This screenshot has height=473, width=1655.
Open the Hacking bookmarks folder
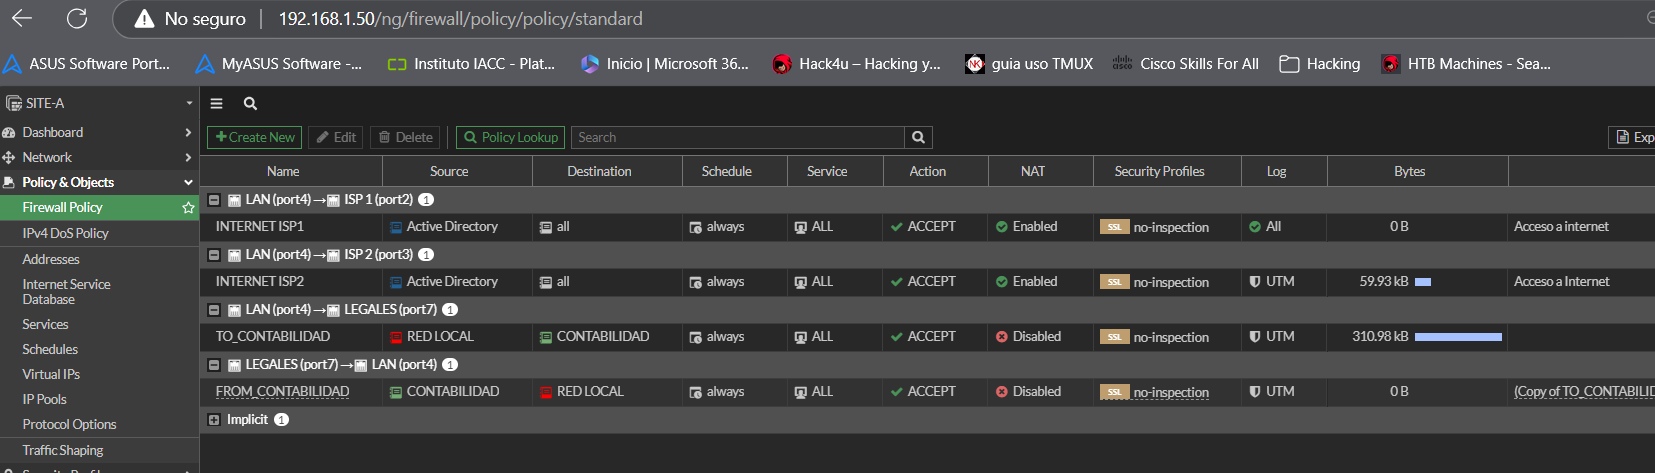[x=1320, y=64]
